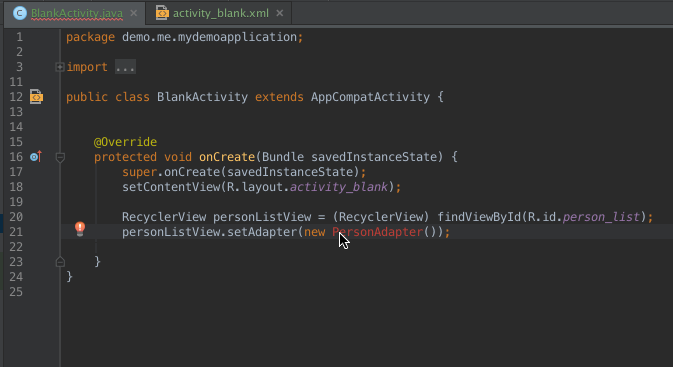Close the activity_blank.xml tab
The image size is (673, 367).
[x=279, y=13]
